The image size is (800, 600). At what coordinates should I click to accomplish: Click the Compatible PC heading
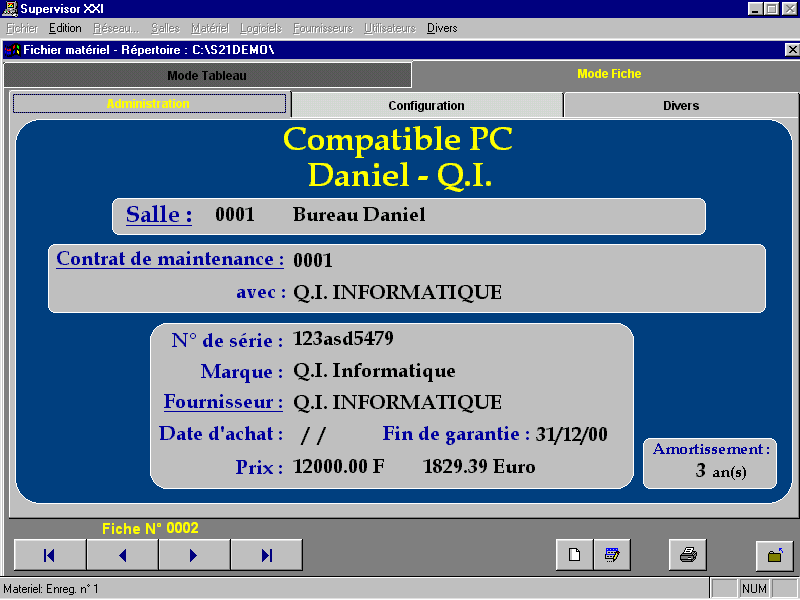398,139
